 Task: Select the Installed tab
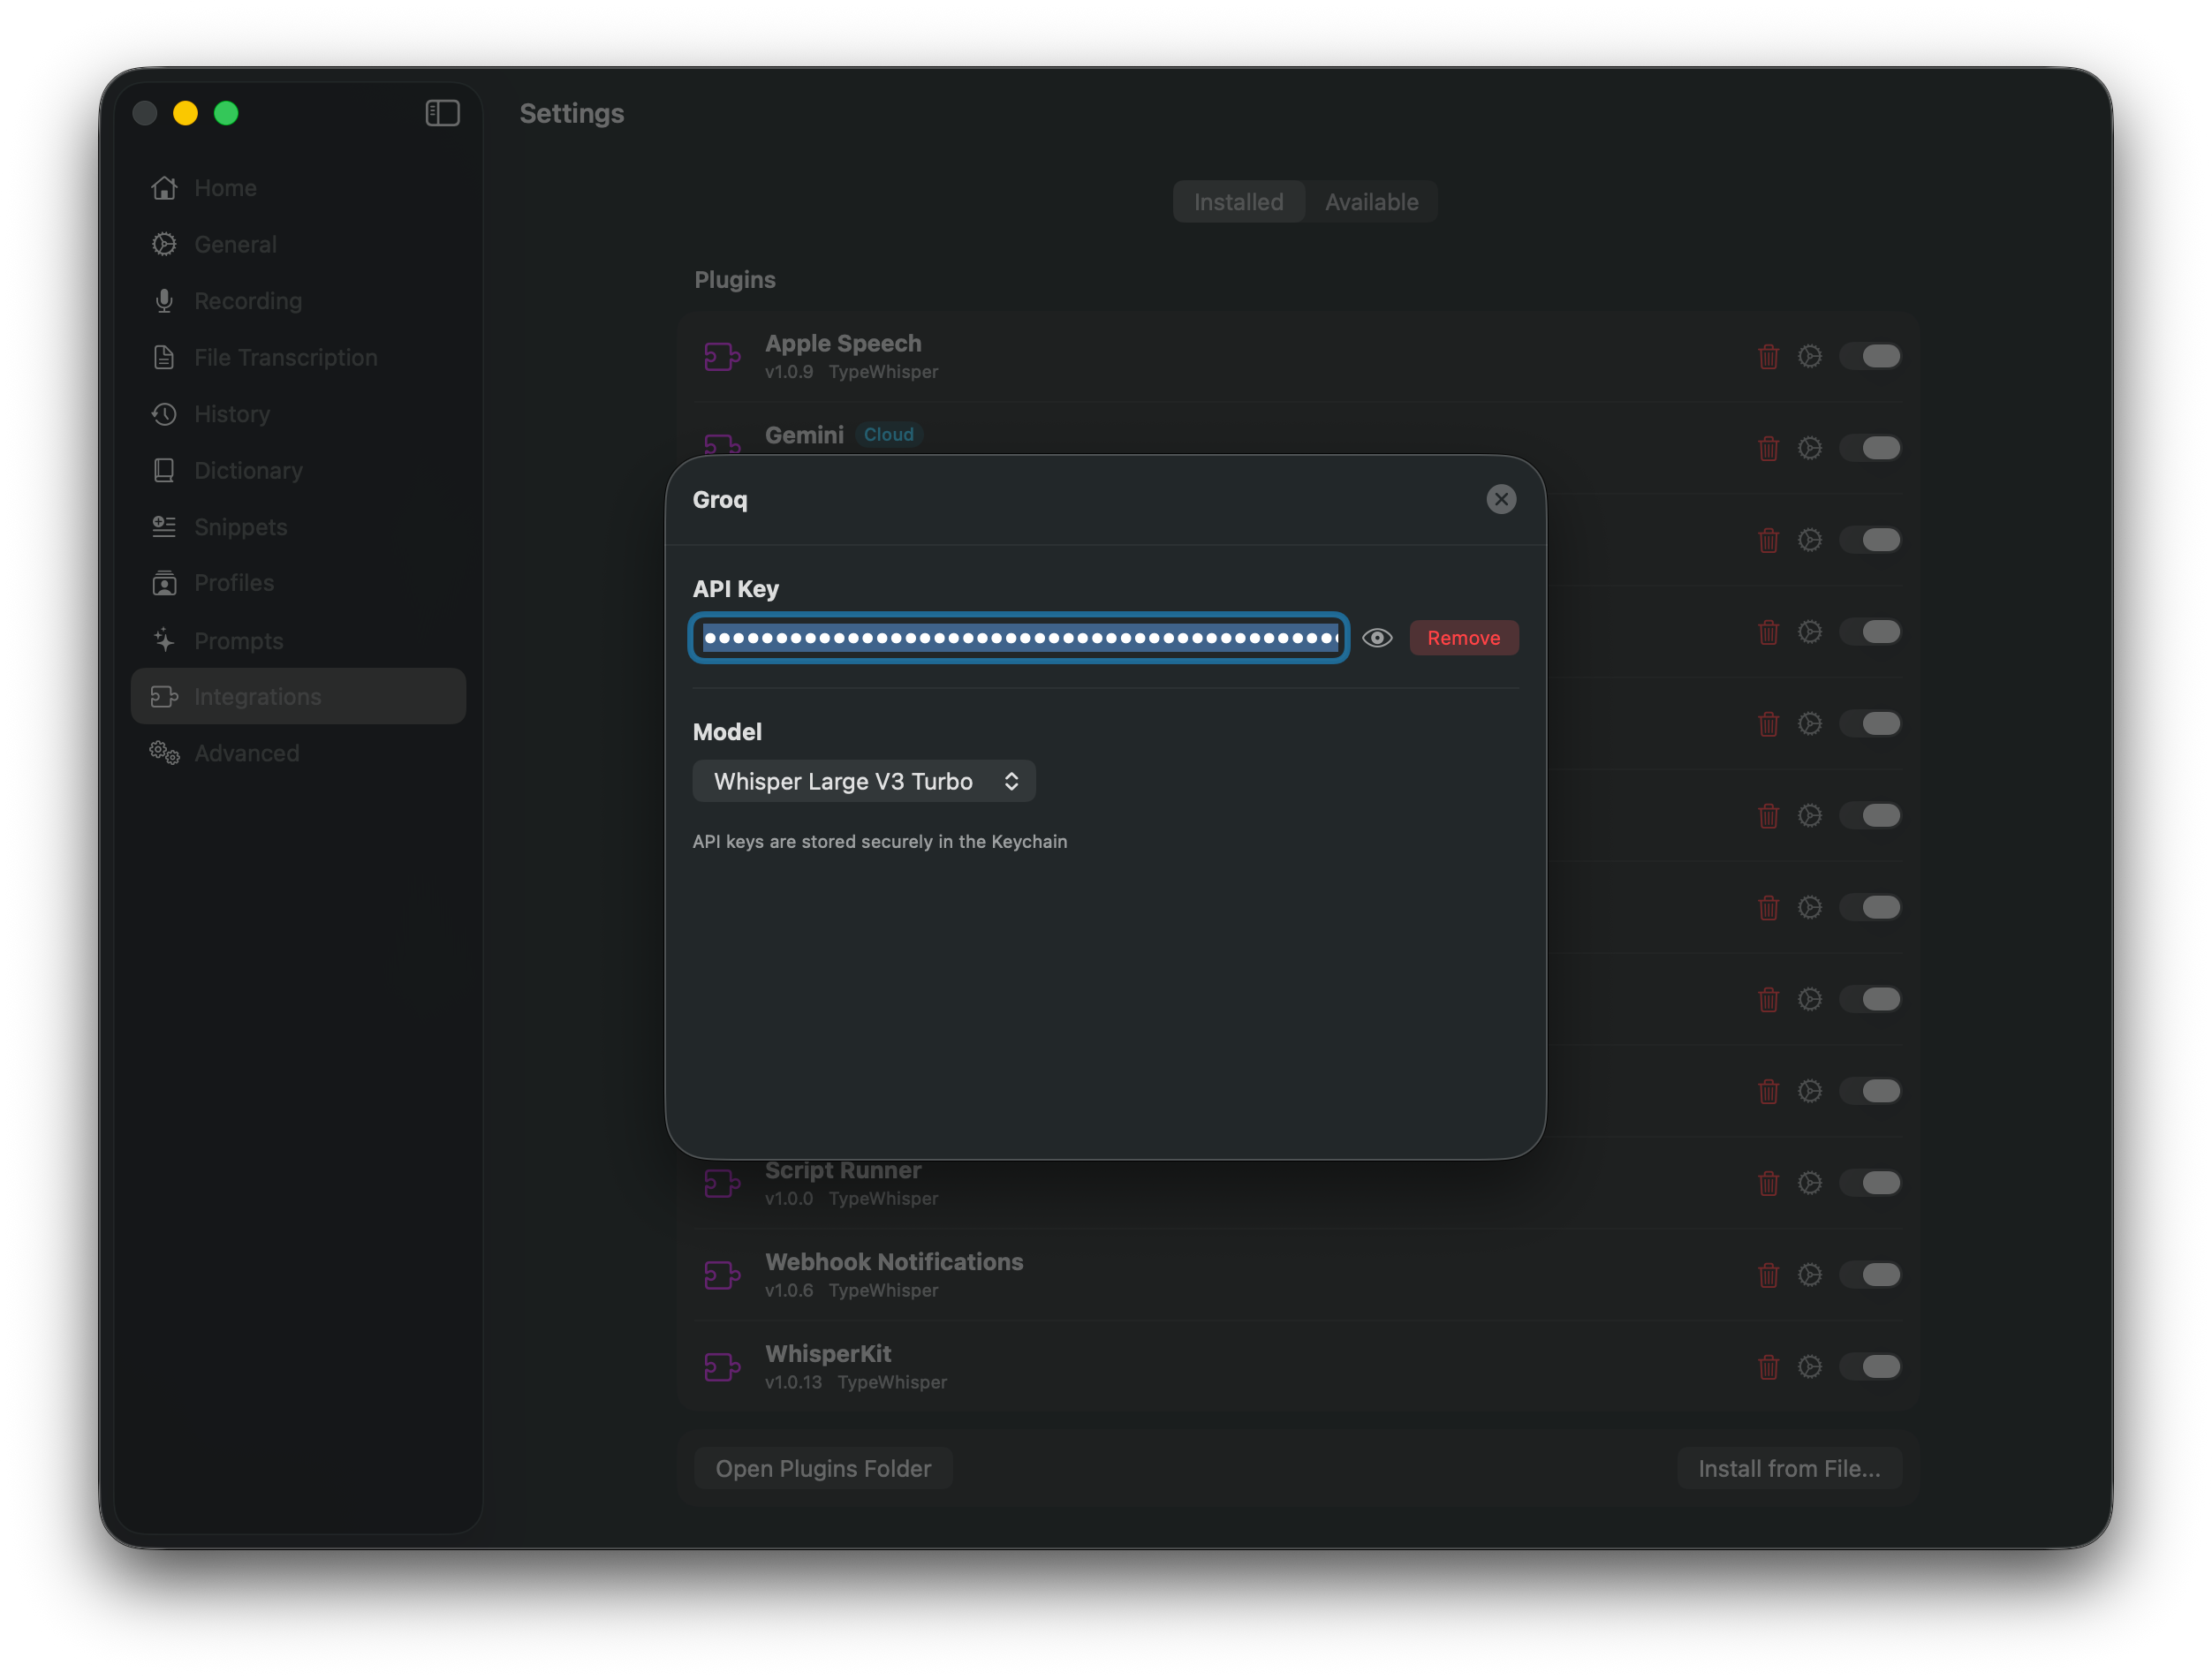coord(1238,202)
